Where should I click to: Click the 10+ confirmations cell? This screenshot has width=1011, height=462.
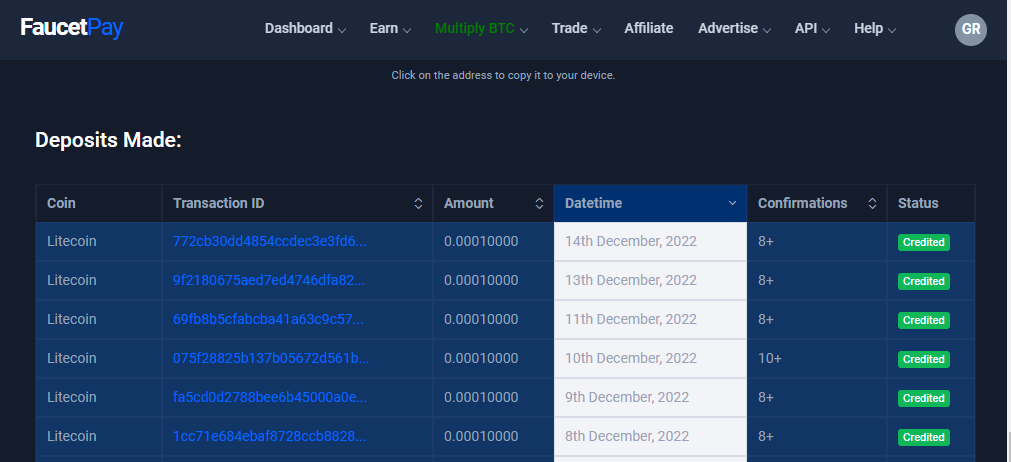pyautogui.click(x=817, y=358)
